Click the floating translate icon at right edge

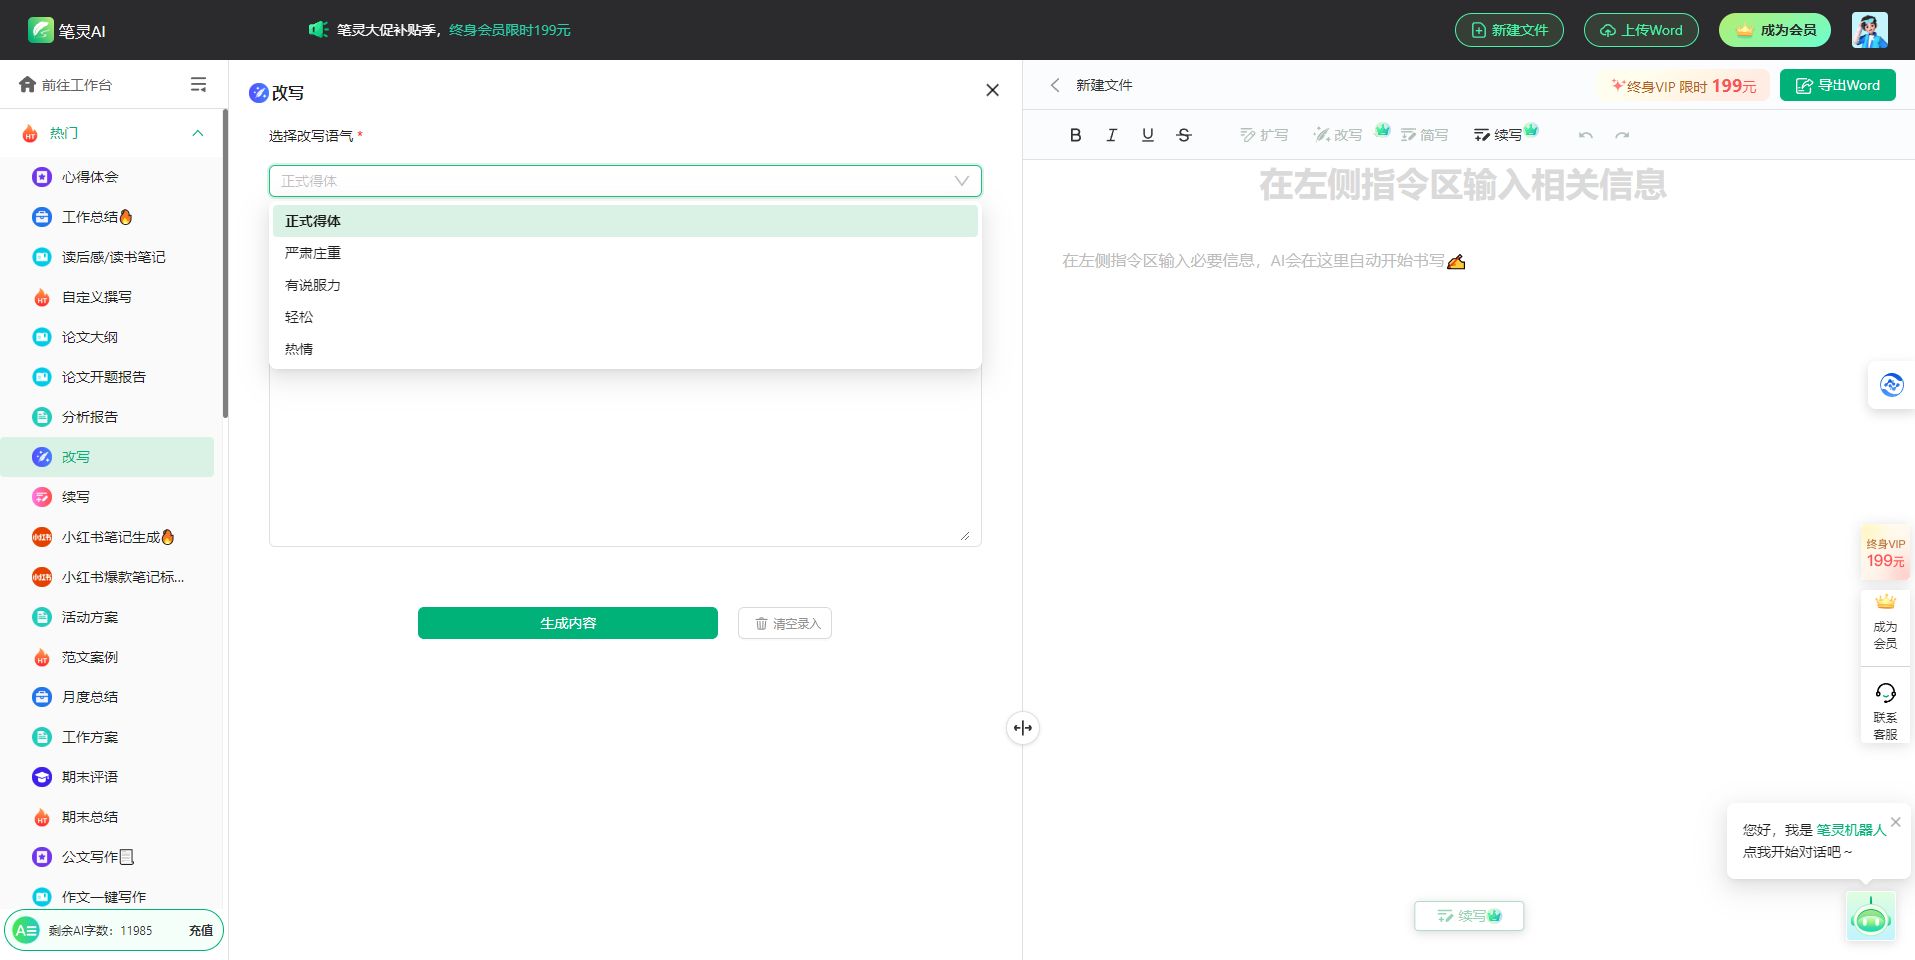click(x=1891, y=385)
